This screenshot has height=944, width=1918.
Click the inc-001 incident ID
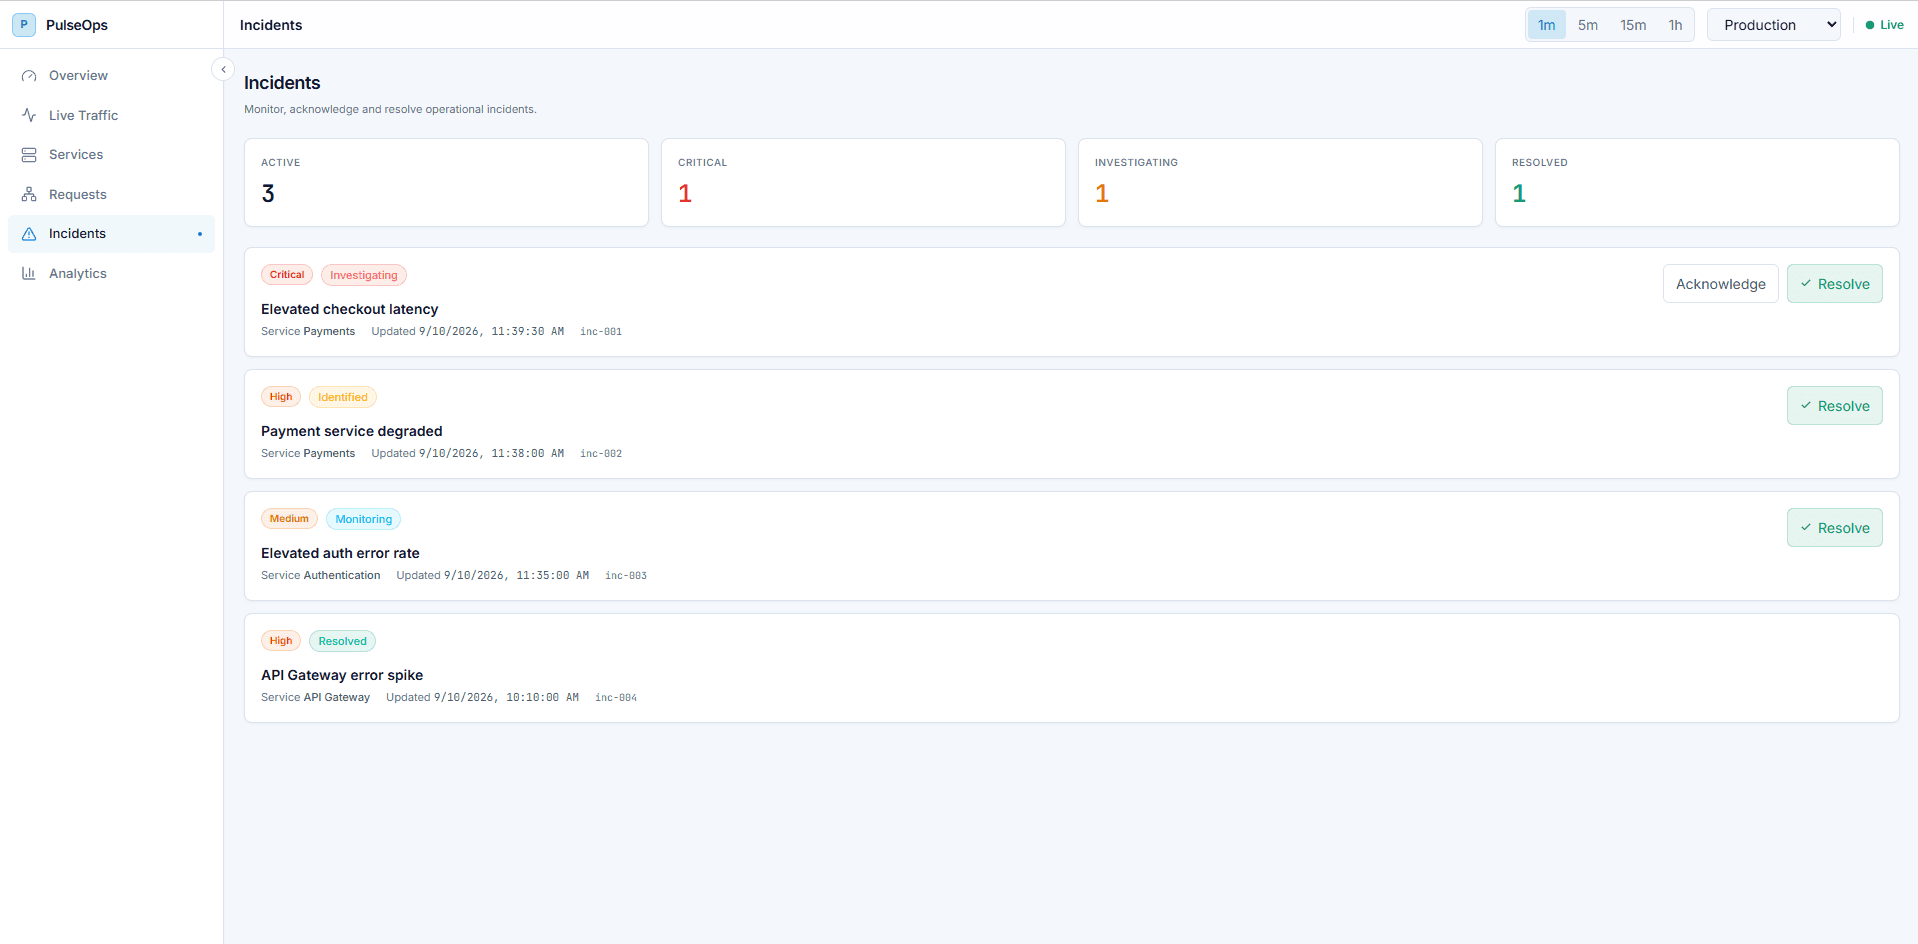click(601, 332)
